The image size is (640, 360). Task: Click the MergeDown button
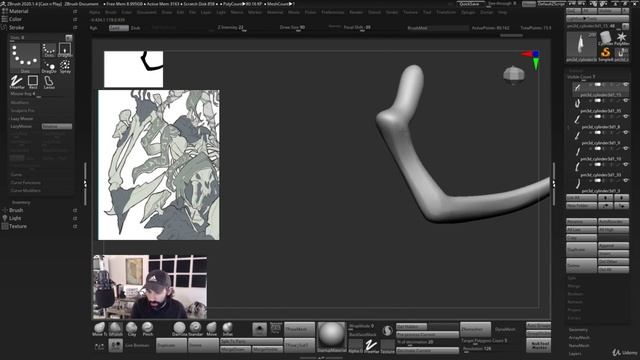[x=235, y=349]
